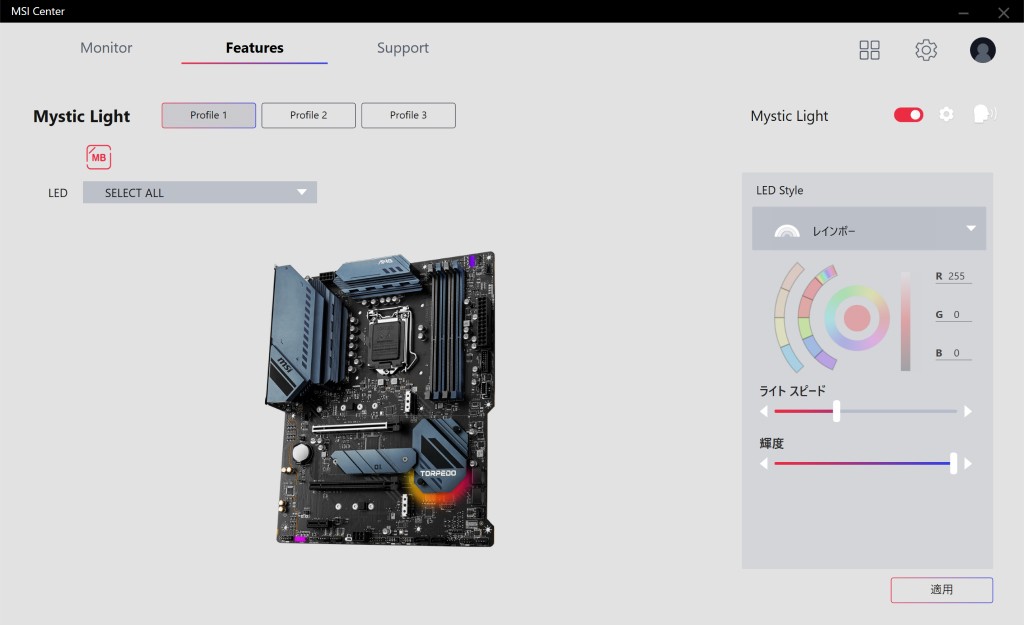
Task: Turn off the Mystic Light toggle
Action: 908,115
